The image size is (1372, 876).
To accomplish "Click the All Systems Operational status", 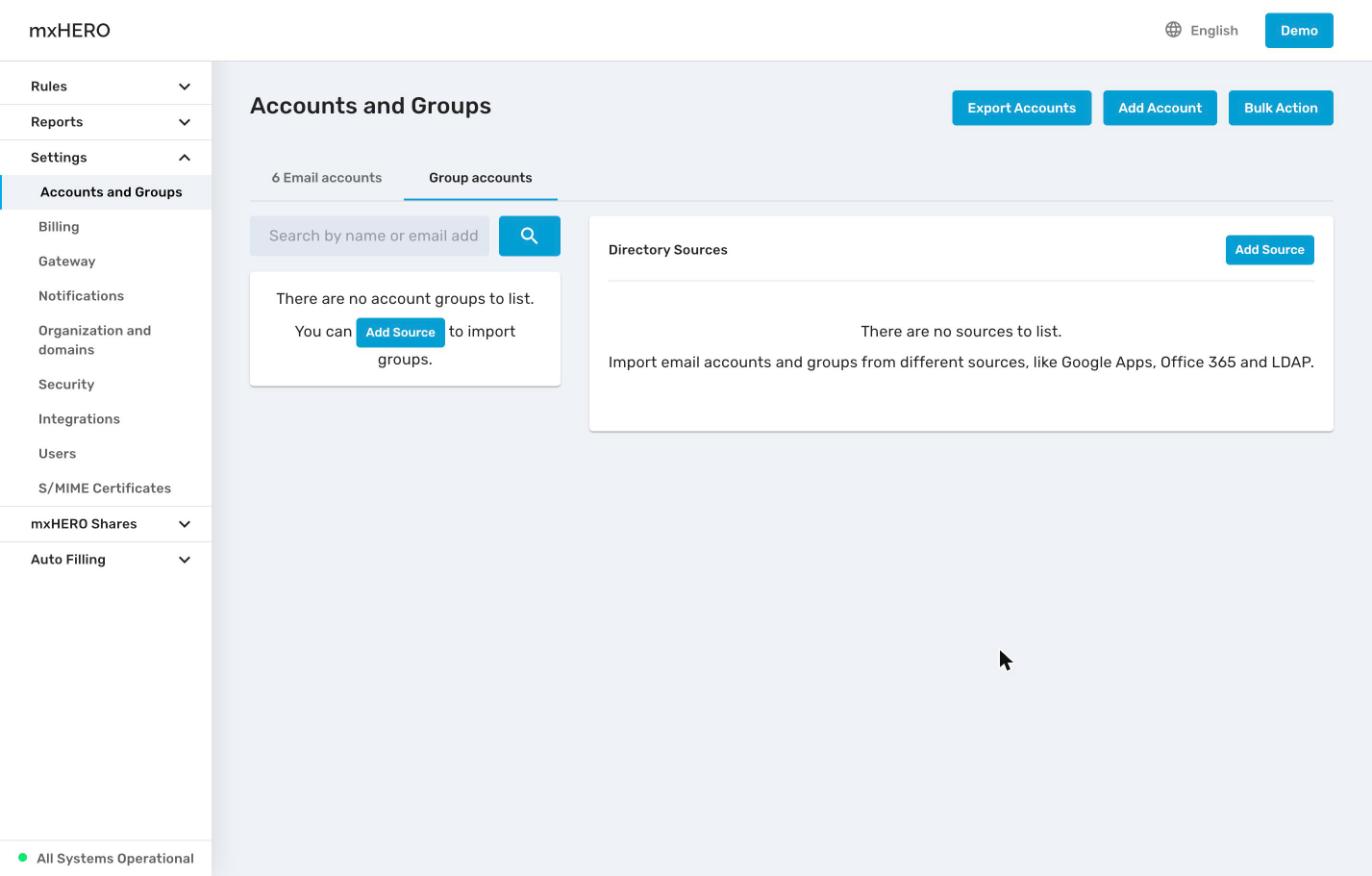I will [115, 858].
